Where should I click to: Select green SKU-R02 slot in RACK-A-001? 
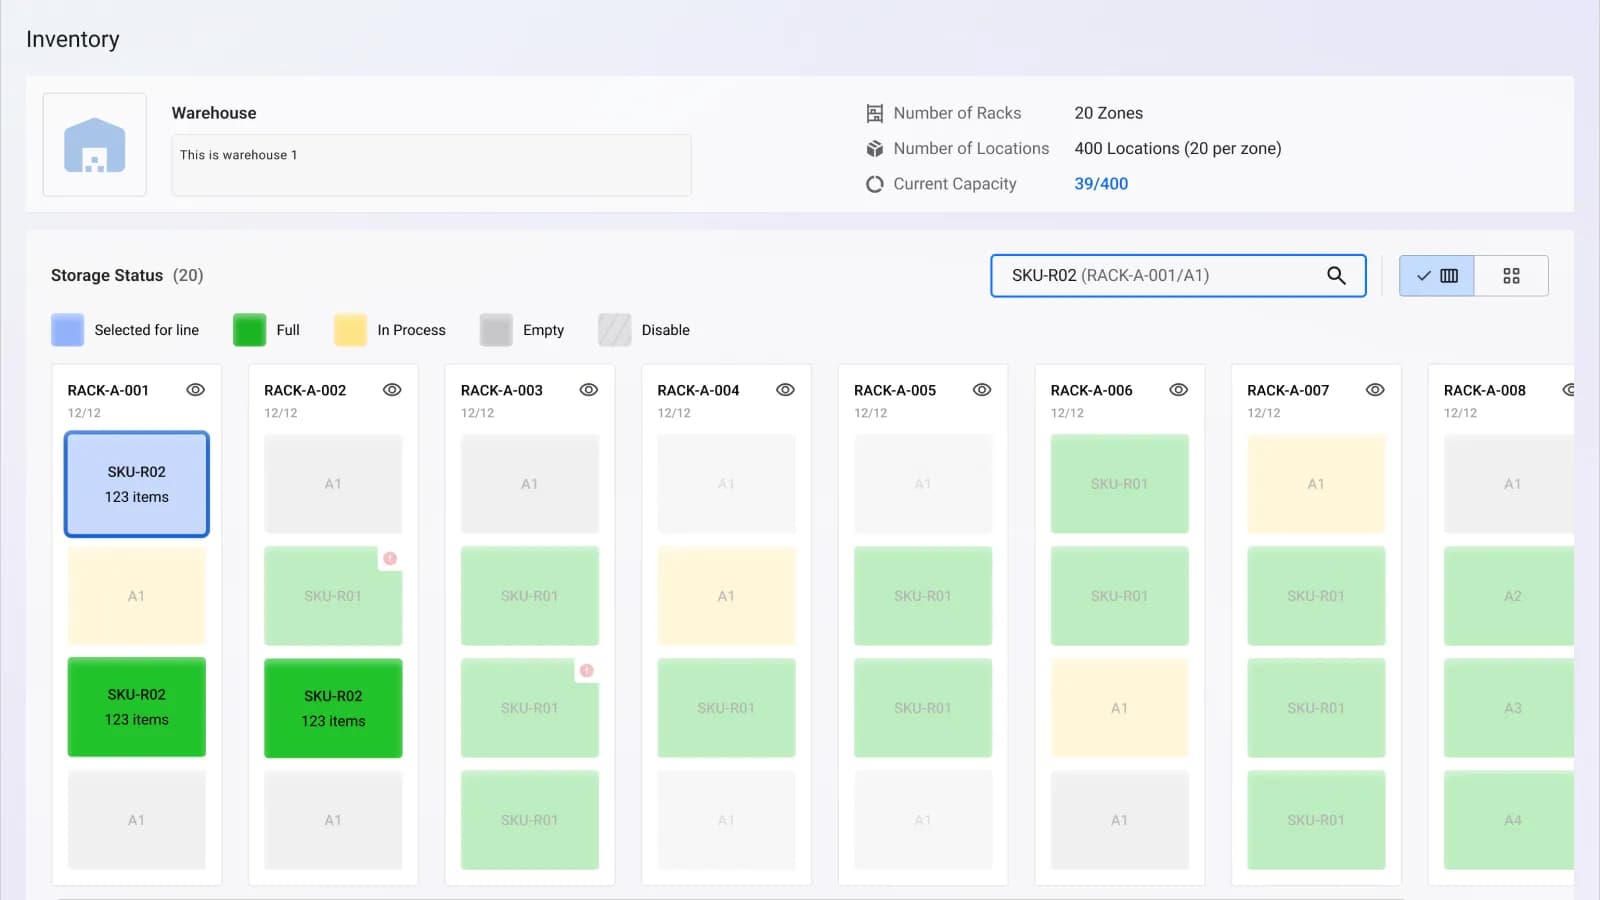tap(137, 707)
